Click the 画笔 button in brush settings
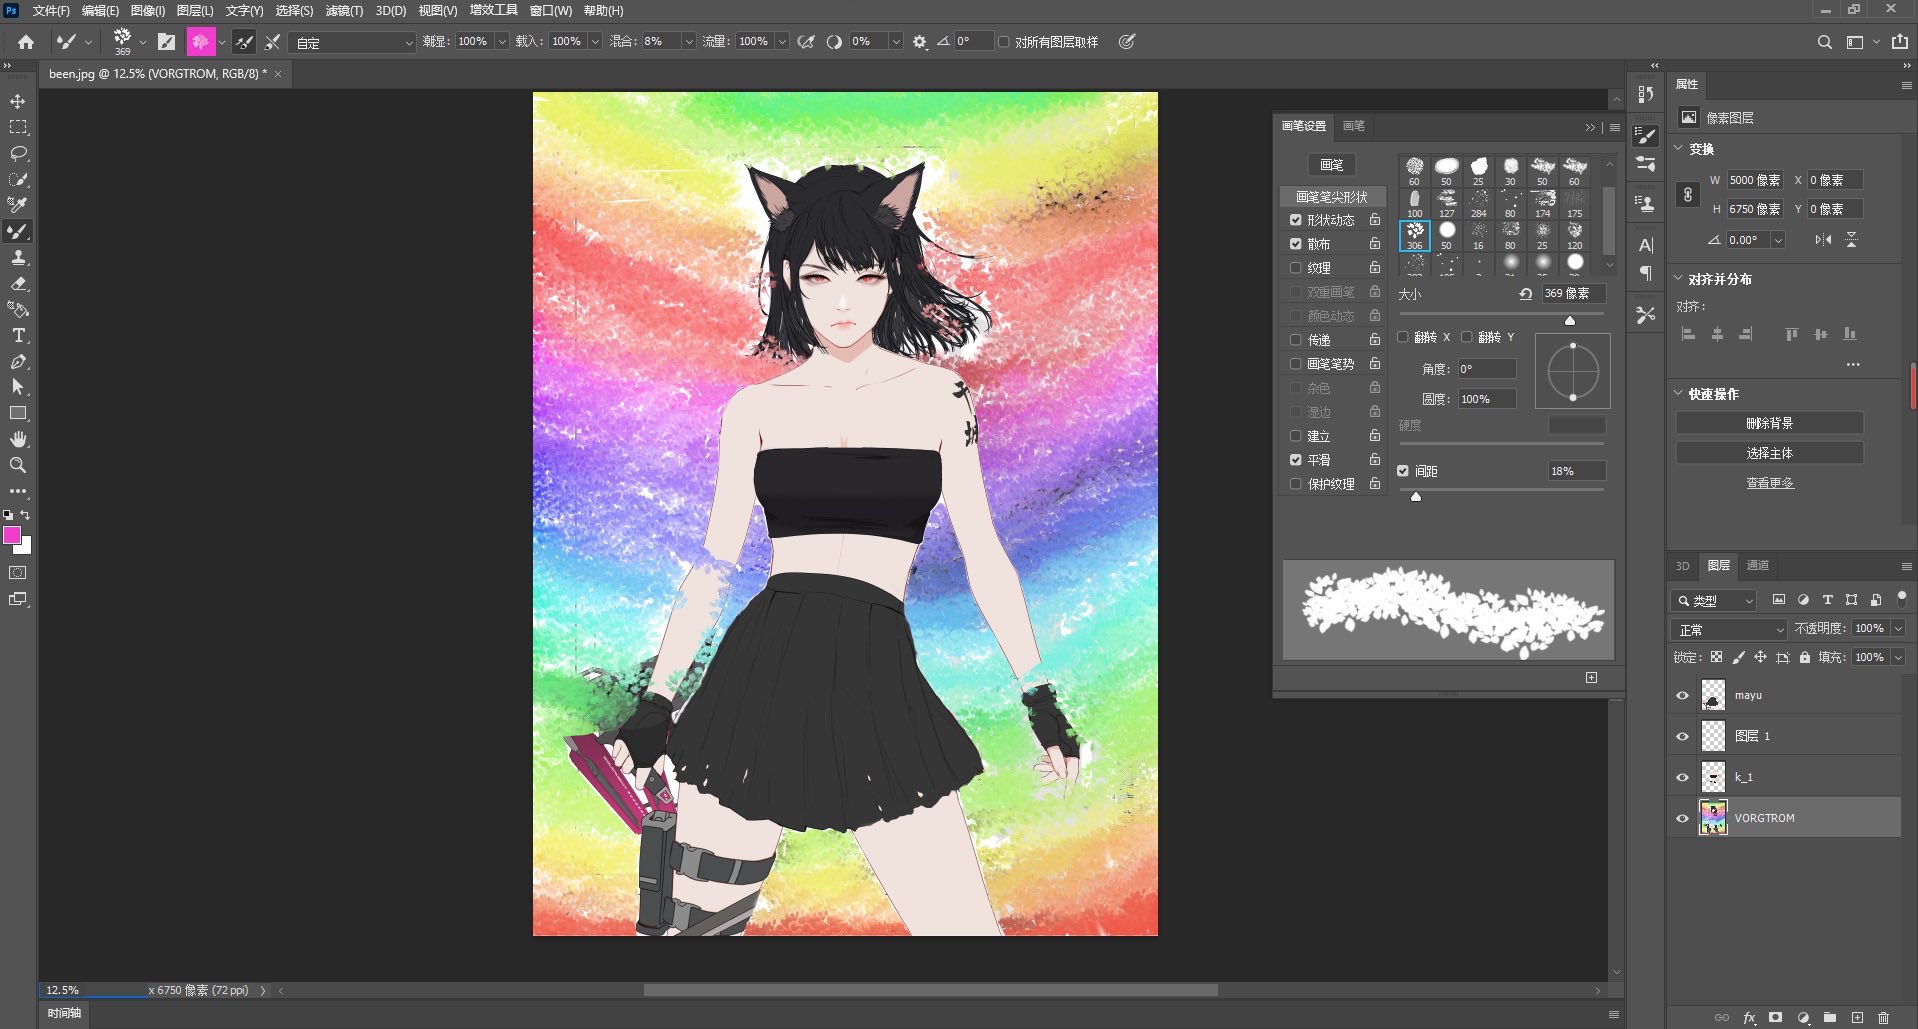The width and height of the screenshot is (1918, 1029). (x=1332, y=165)
